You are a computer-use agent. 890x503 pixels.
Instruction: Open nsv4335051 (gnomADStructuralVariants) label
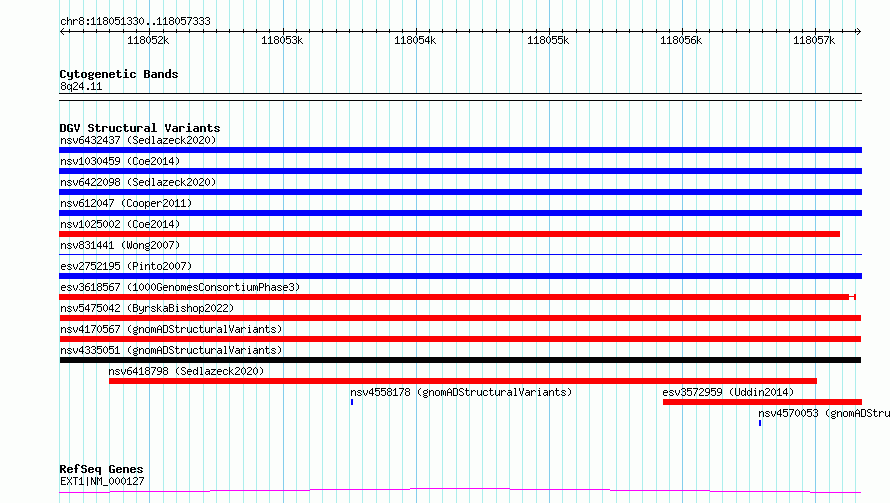pyautogui.click(x=171, y=350)
